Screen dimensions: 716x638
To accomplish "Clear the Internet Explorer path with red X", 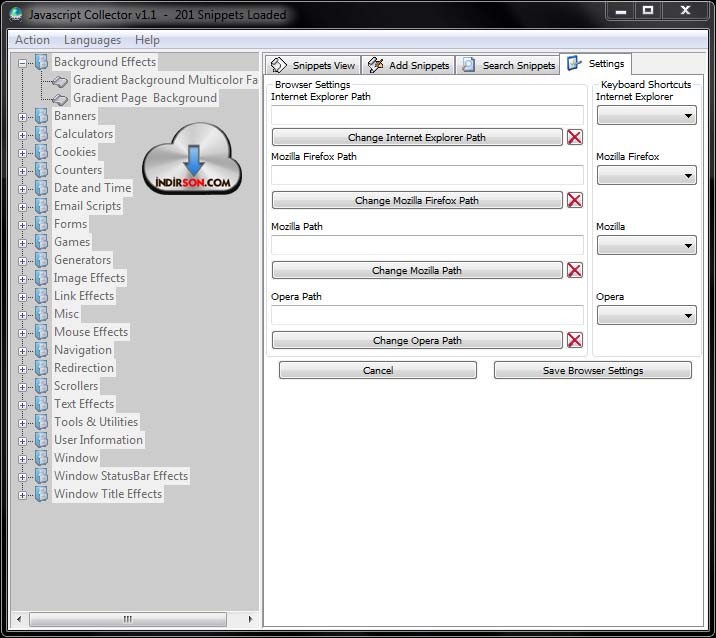I will click(x=574, y=137).
